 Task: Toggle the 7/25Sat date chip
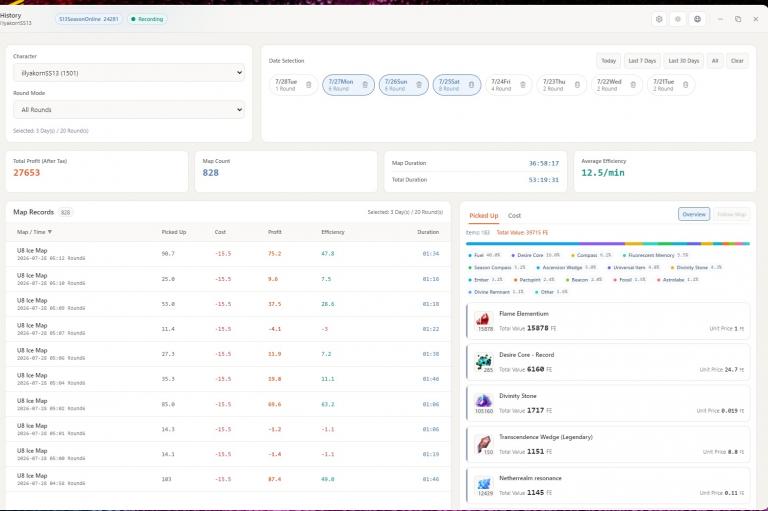[x=456, y=85]
